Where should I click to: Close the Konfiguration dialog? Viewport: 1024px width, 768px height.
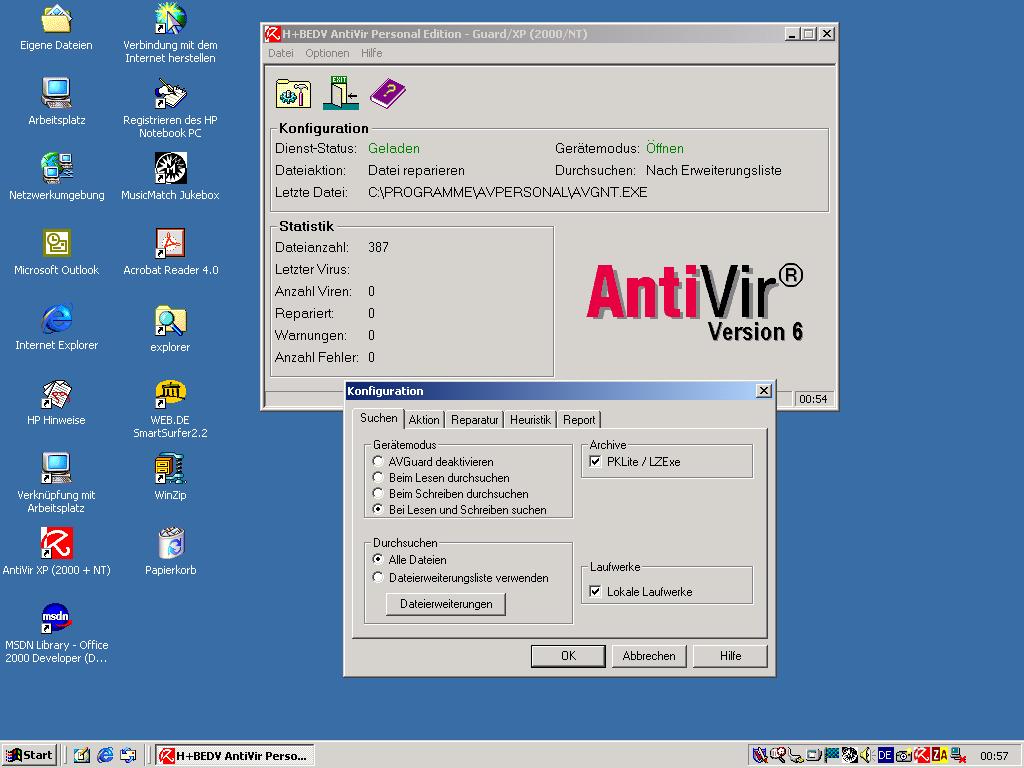pyautogui.click(x=763, y=391)
